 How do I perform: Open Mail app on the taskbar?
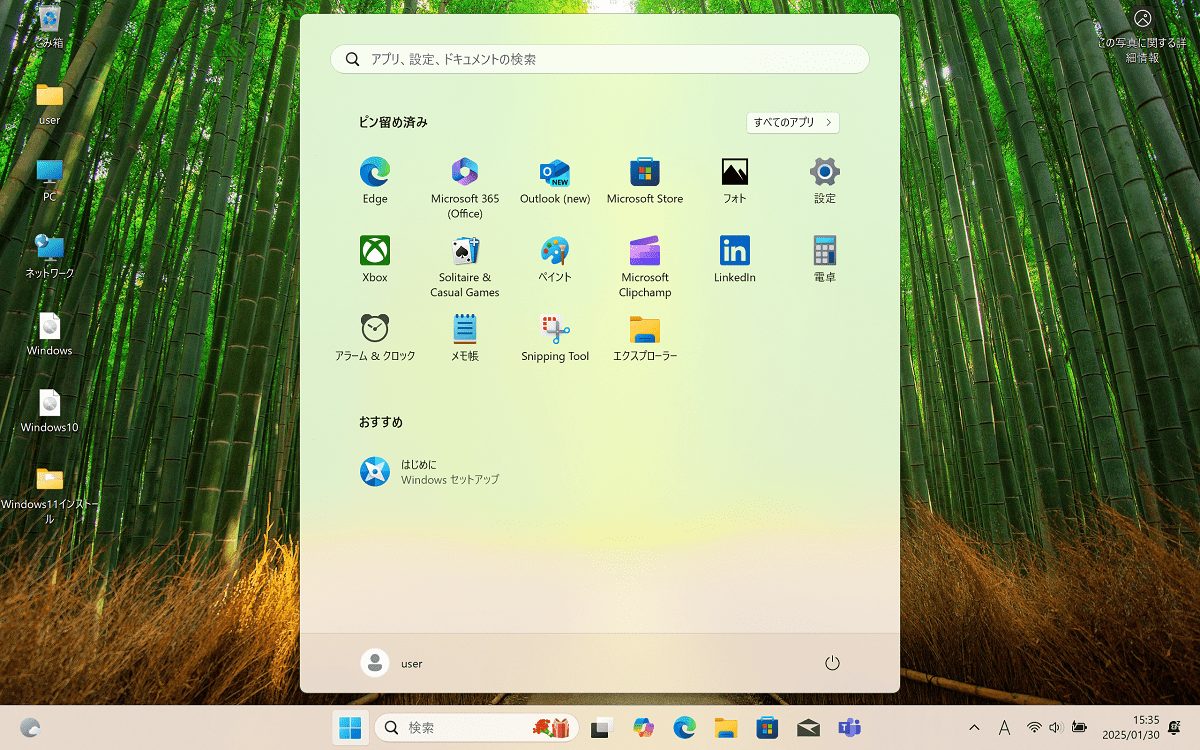click(808, 728)
